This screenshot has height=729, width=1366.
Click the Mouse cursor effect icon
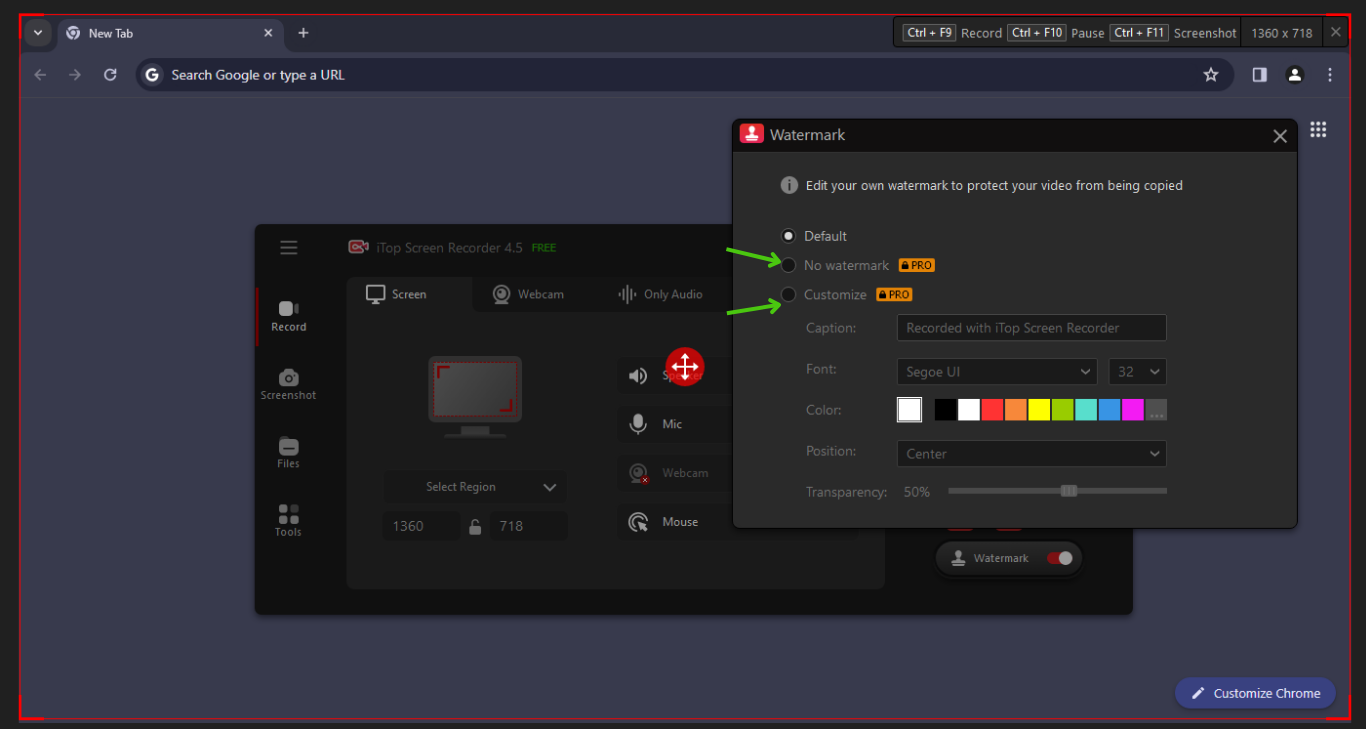tap(638, 522)
